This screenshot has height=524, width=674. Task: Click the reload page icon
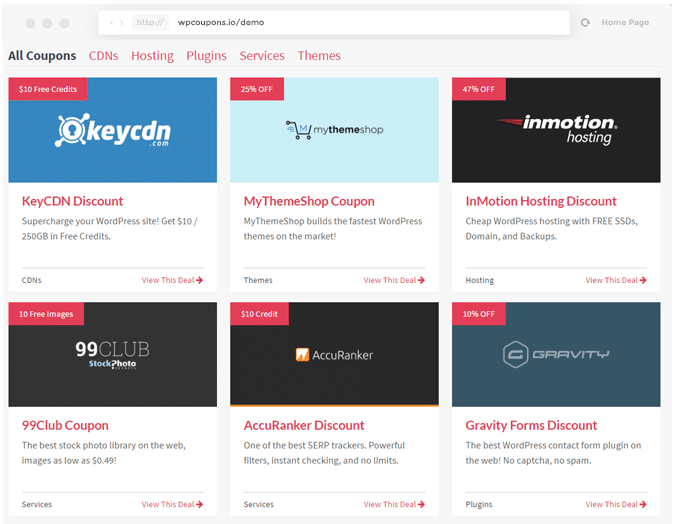[585, 22]
